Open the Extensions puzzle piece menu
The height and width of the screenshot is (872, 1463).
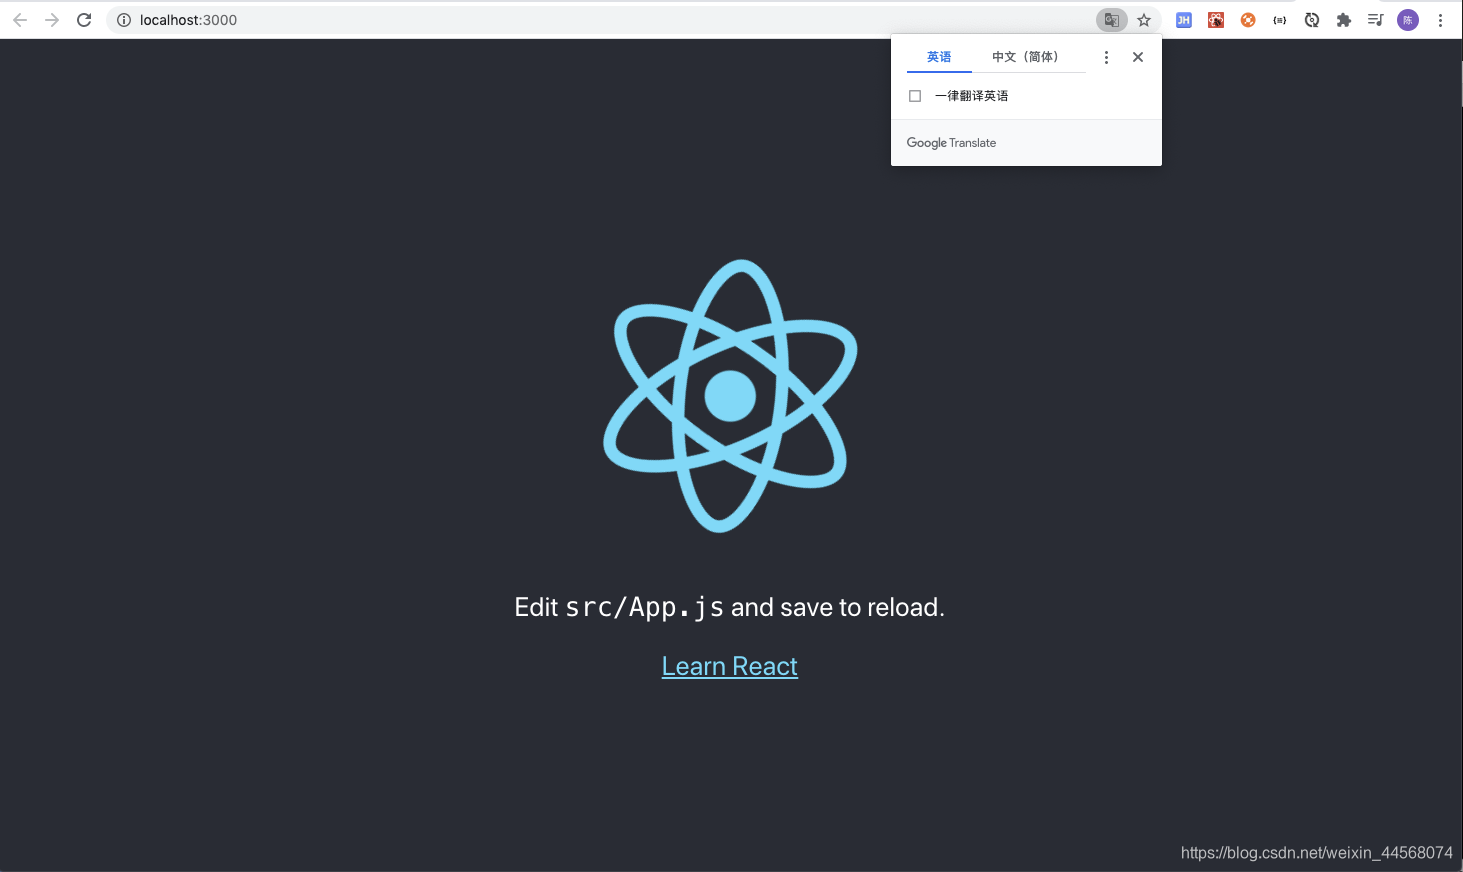tap(1344, 20)
